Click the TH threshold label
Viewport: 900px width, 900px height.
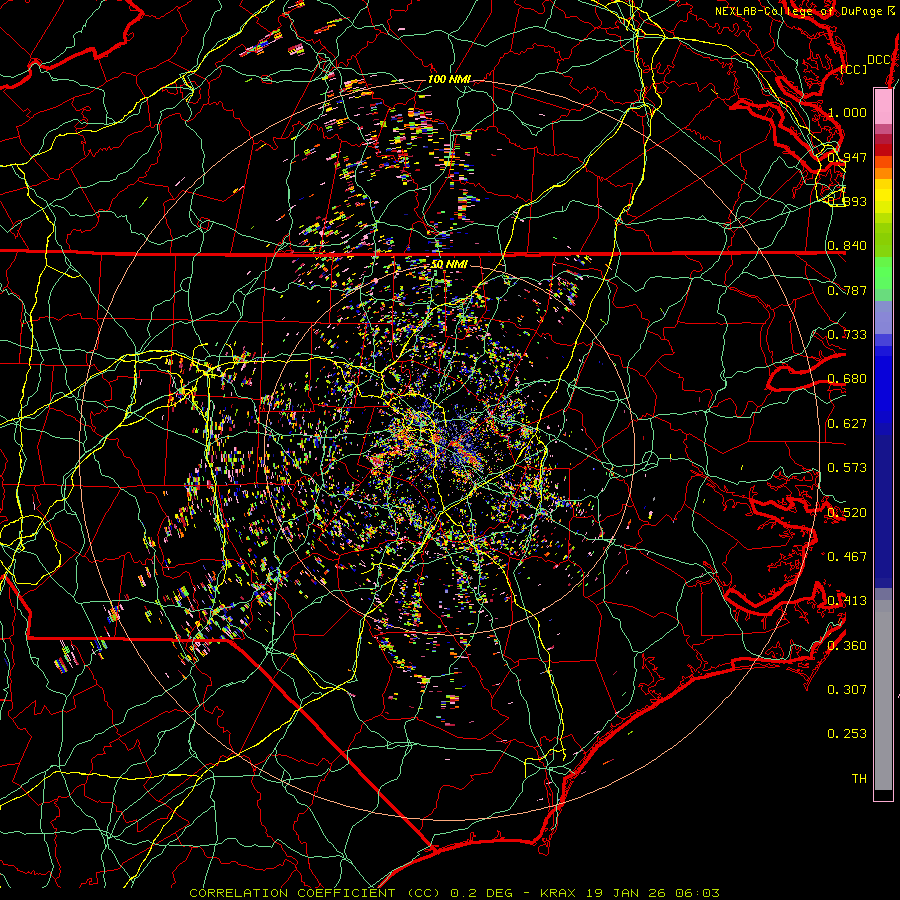(x=859, y=779)
